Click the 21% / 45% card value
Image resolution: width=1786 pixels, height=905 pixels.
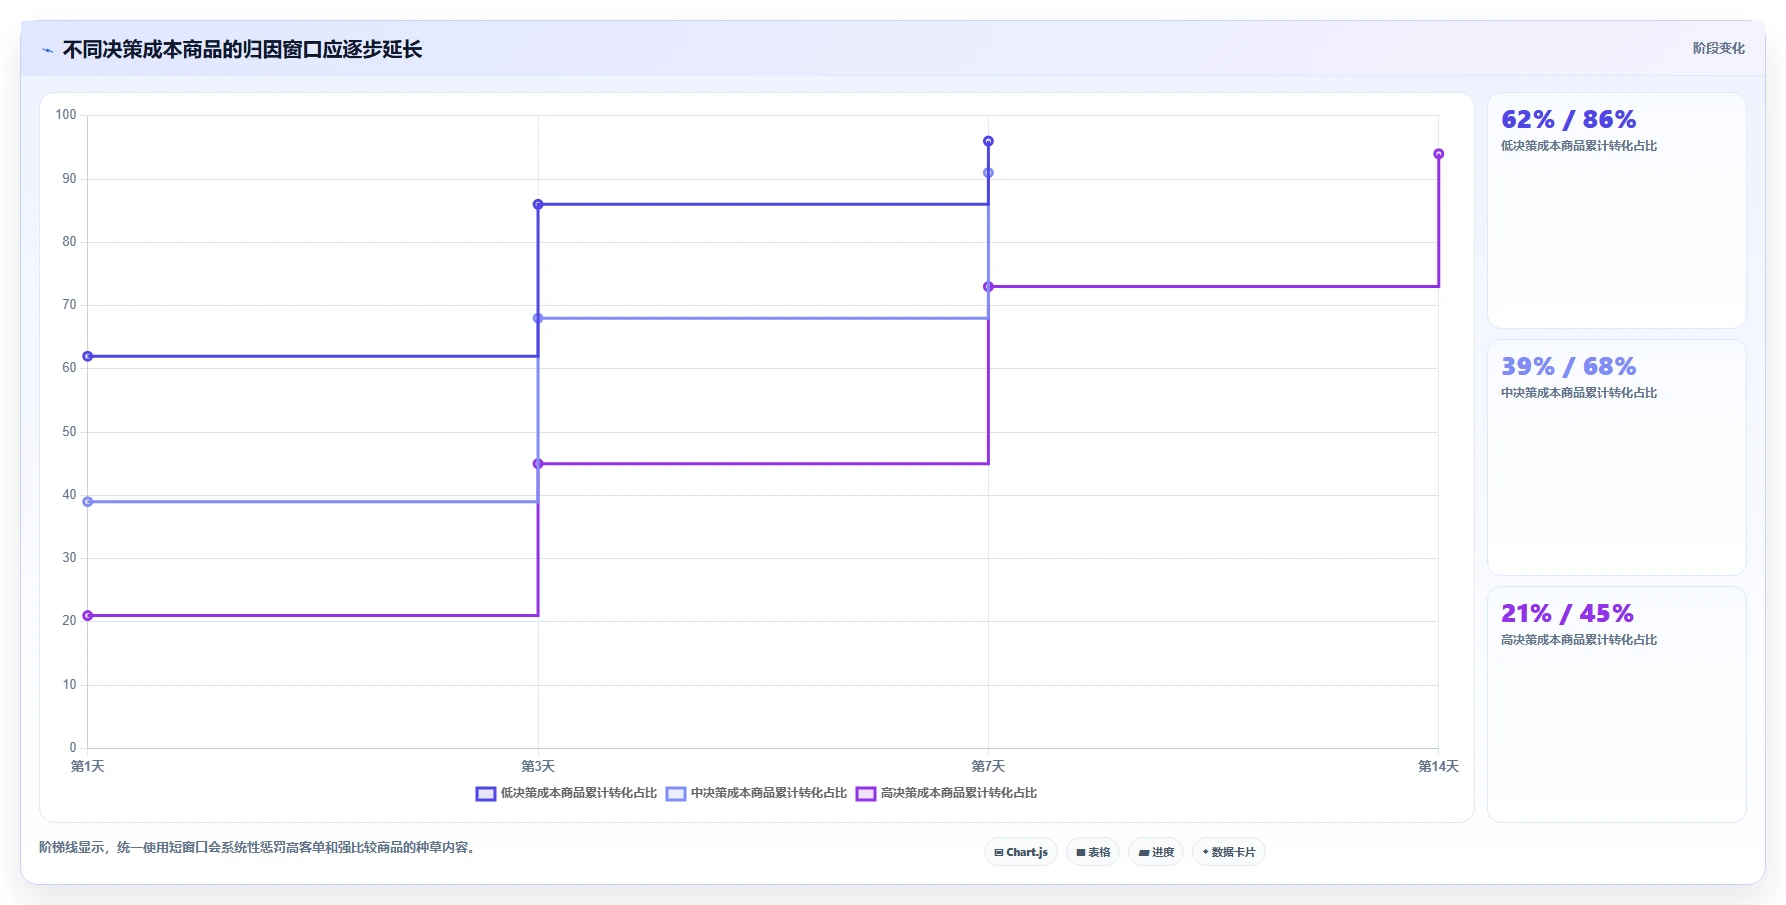click(x=1567, y=614)
